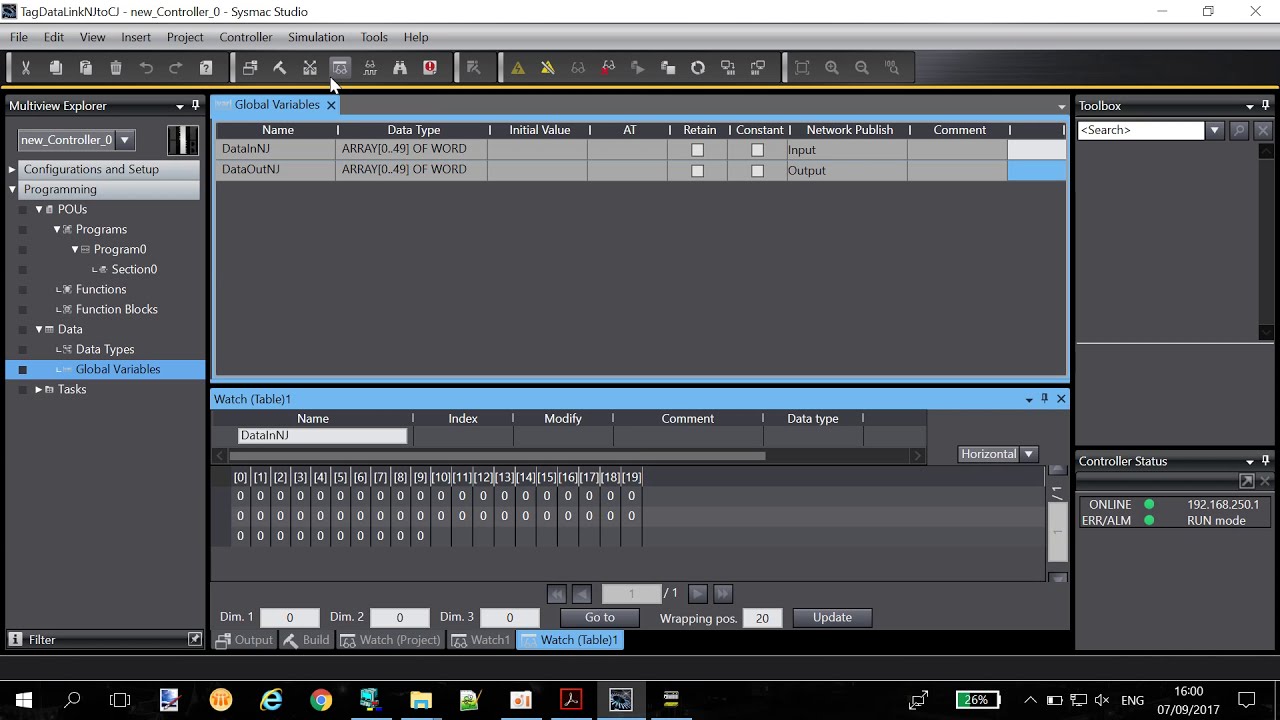1280x720 pixels.
Task: Open the File menu
Action: click(19, 37)
